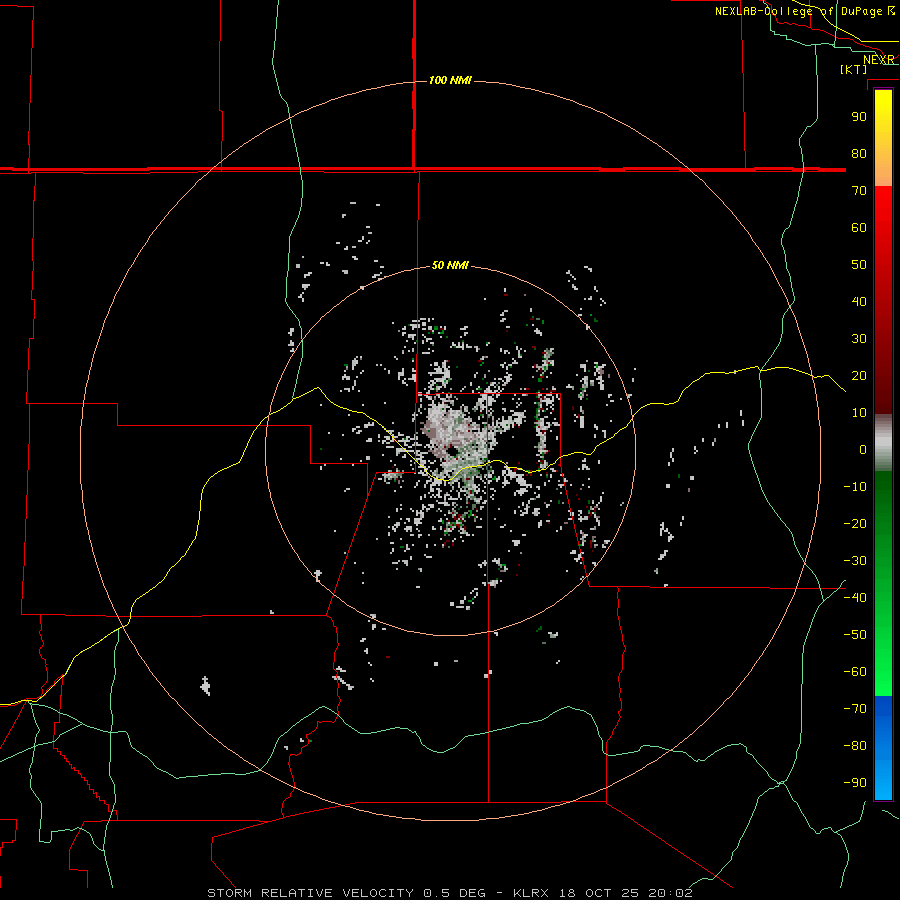The image size is (900, 900).
Task: Click the 70 value on velocity scale
Action: pos(859,191)
